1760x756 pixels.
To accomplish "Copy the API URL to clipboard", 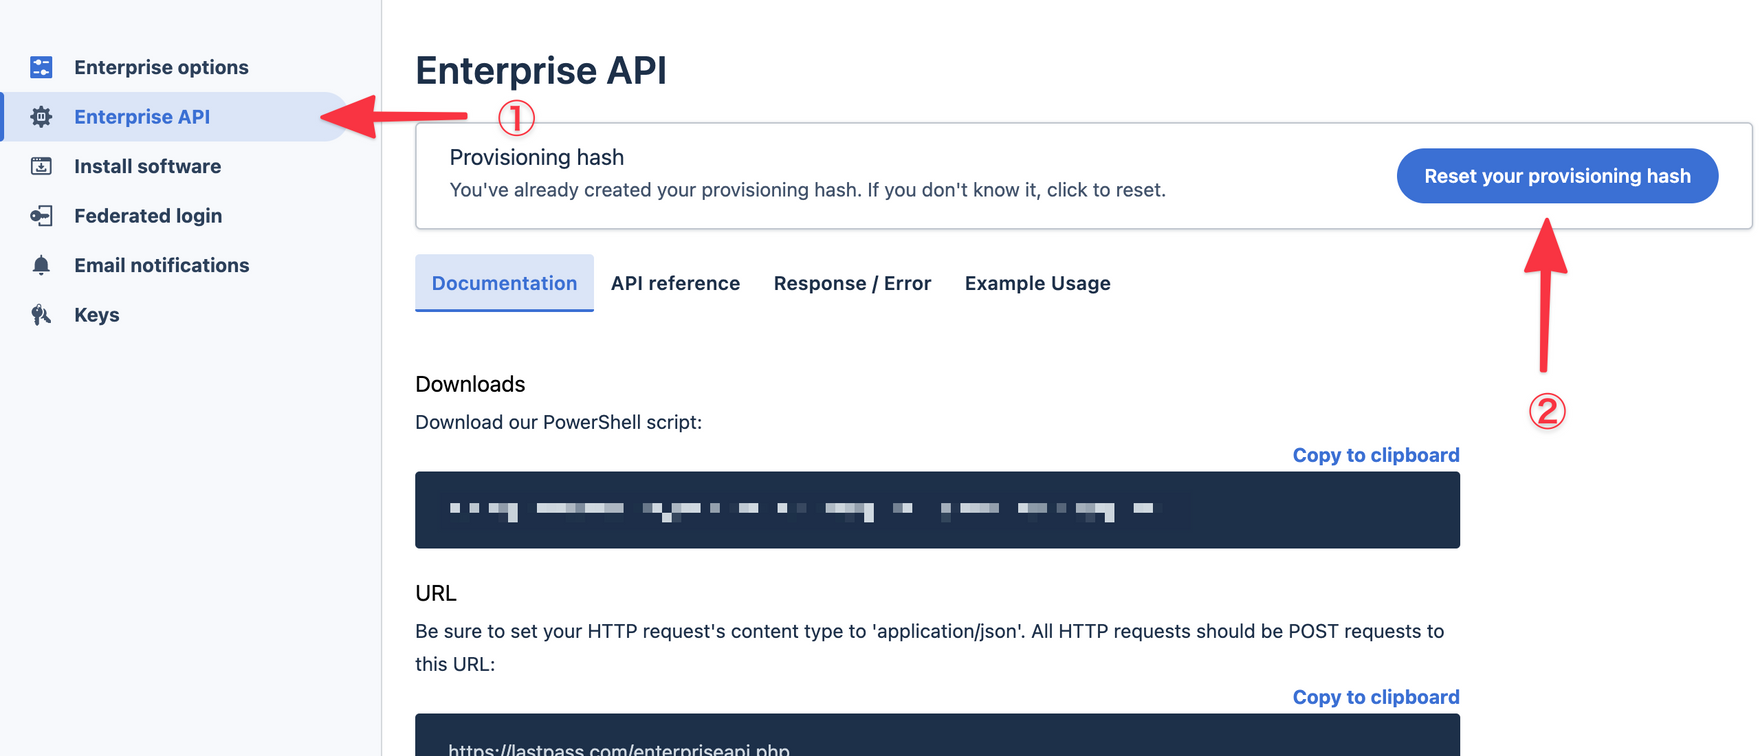I will 1376,697.
